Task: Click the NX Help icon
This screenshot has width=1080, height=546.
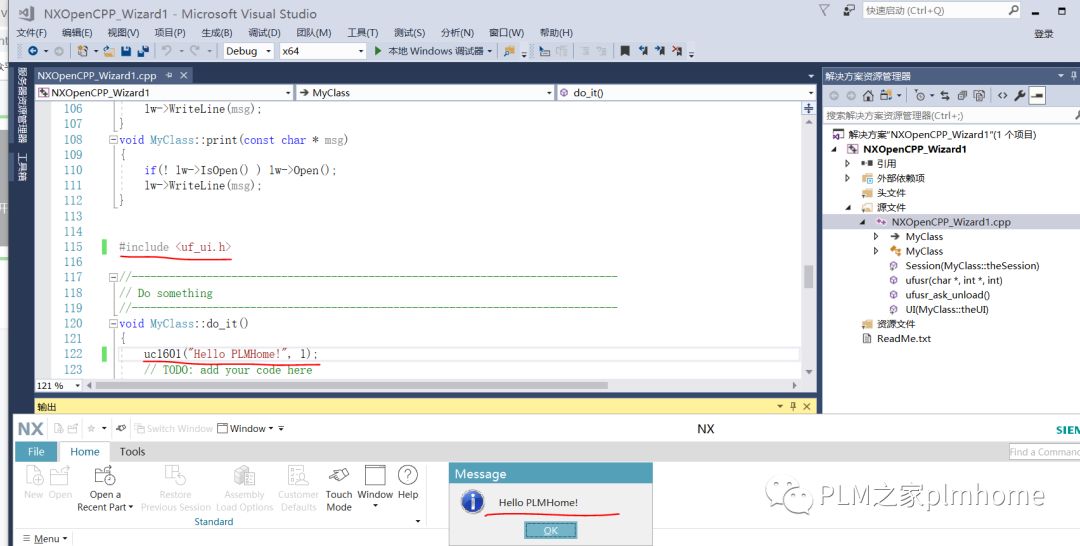Action: point(408,475)
